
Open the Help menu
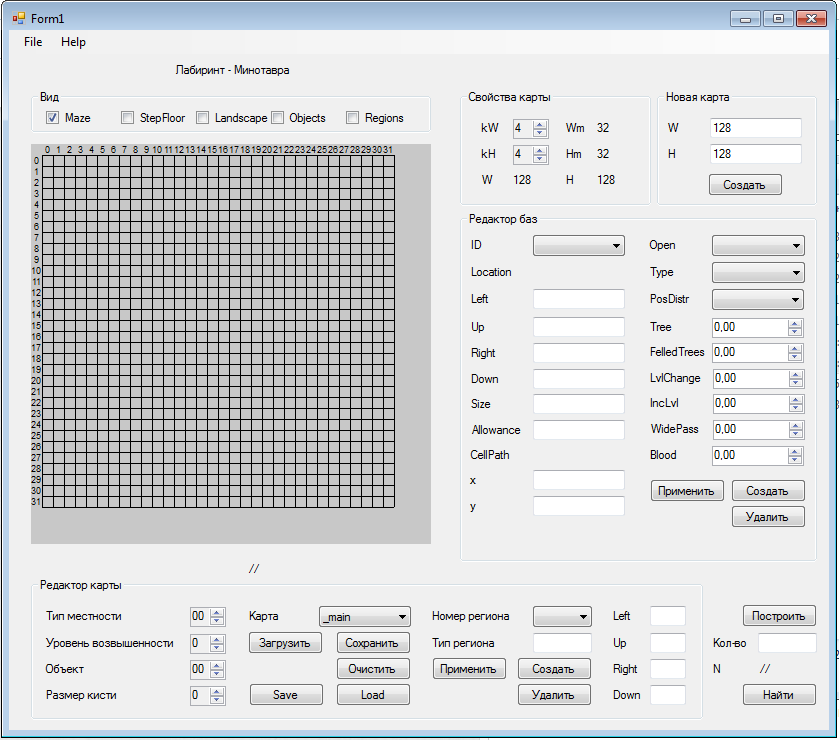point(73,42)
